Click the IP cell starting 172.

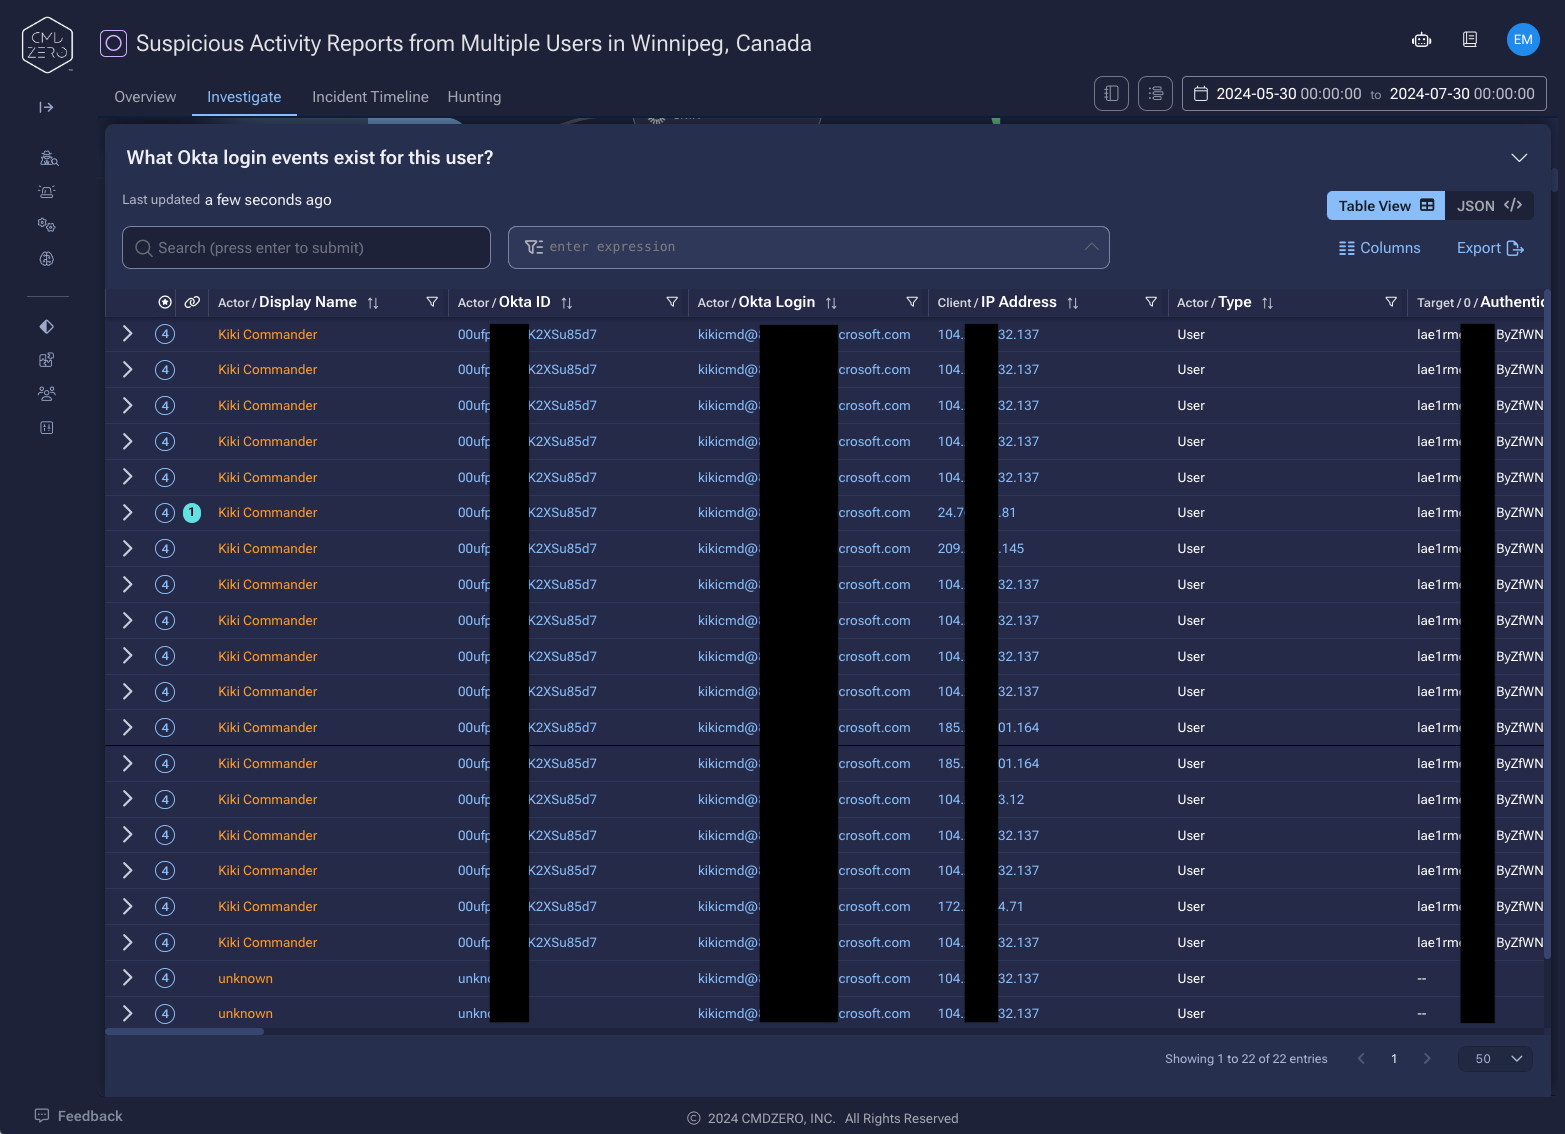click(980, 907)
